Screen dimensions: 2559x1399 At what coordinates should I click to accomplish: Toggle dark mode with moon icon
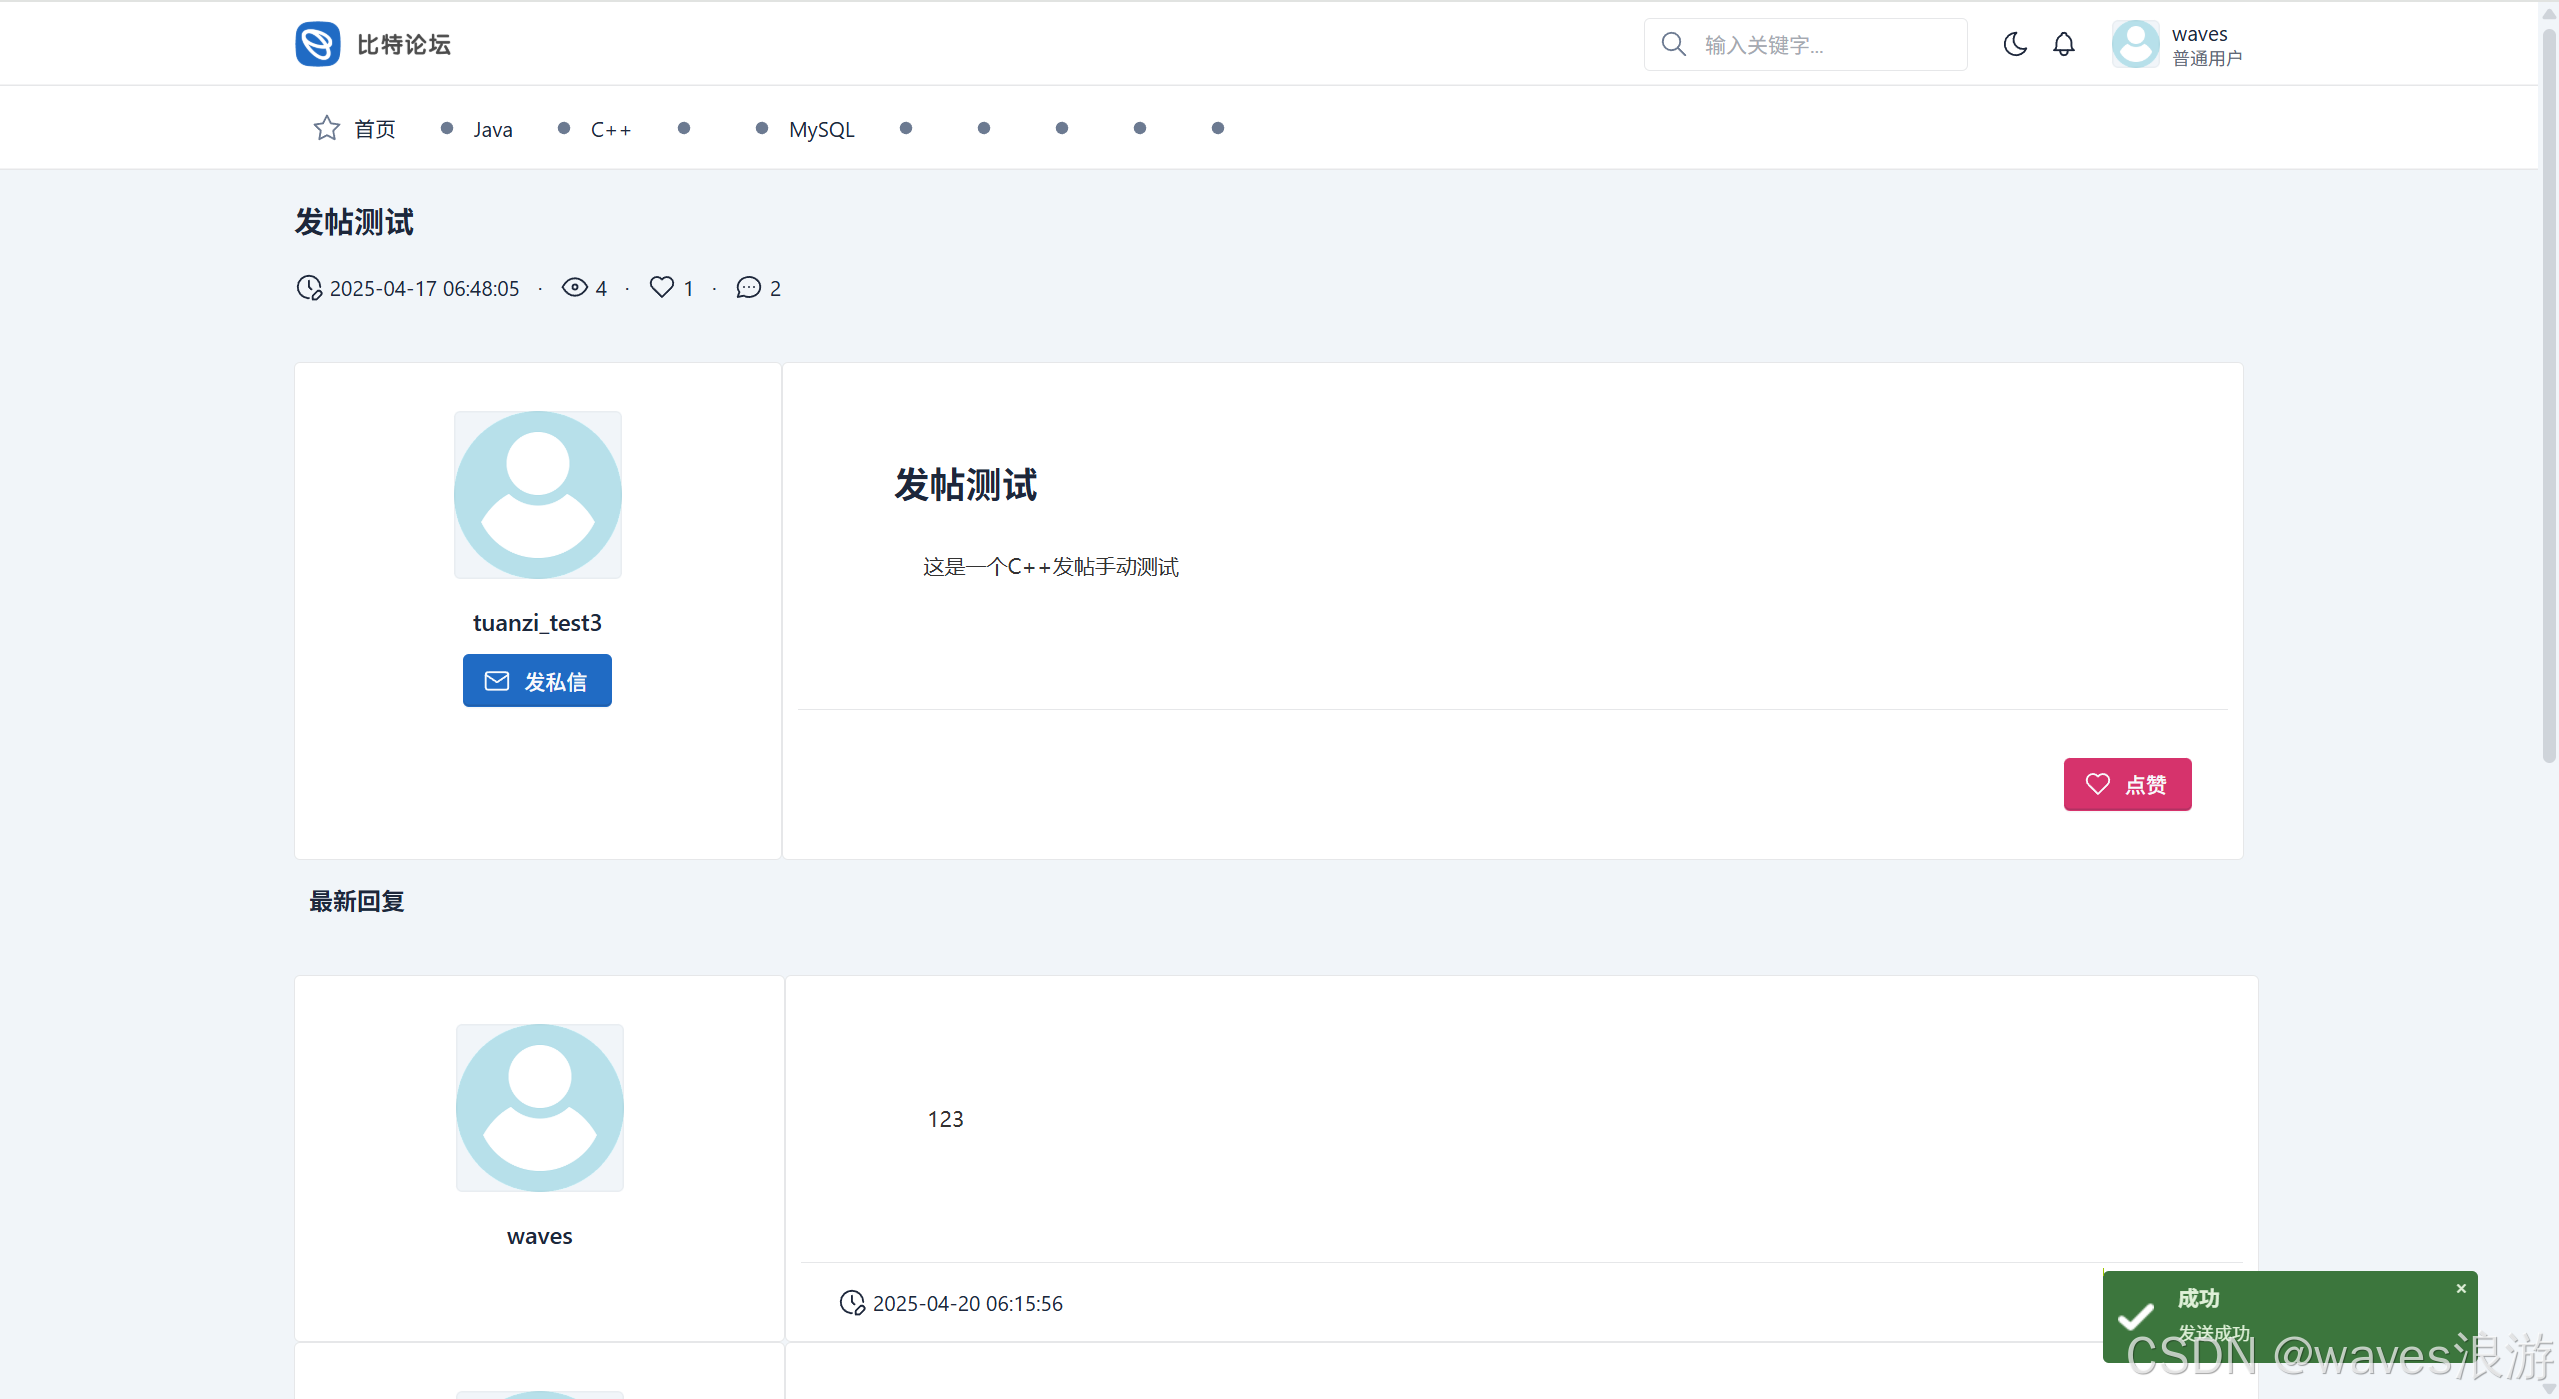pyautogui.click(x=2015, y=44)
